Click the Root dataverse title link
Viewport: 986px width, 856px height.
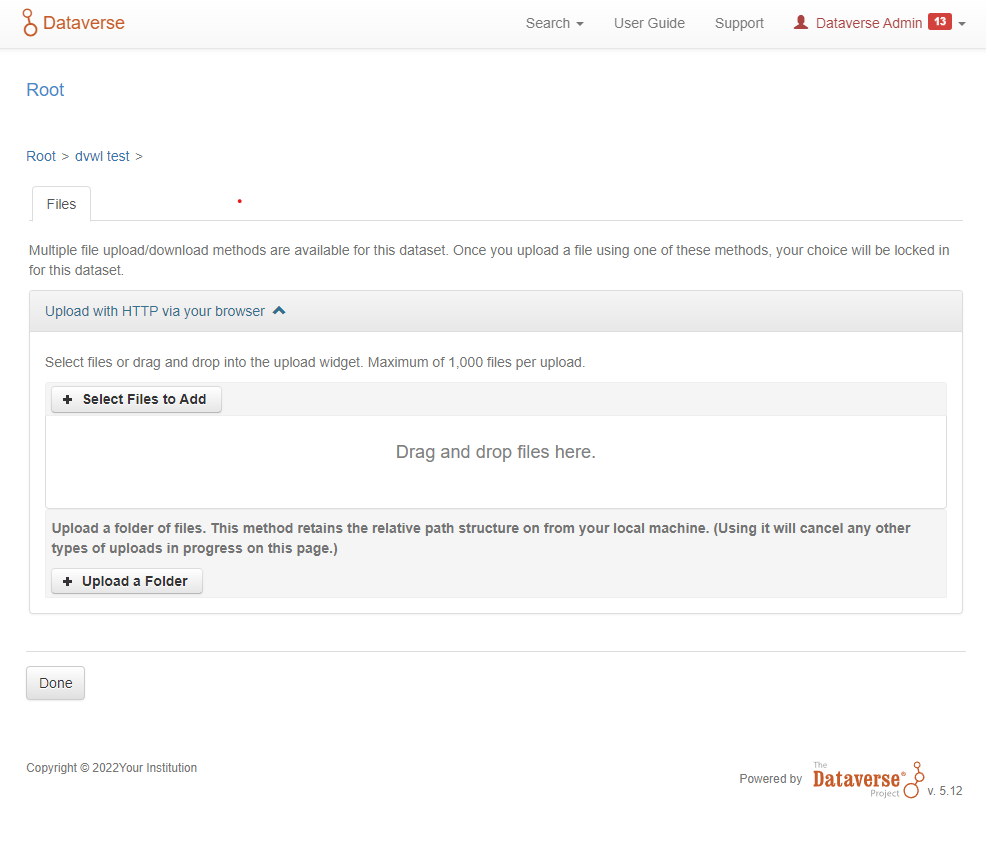(45, 90)
